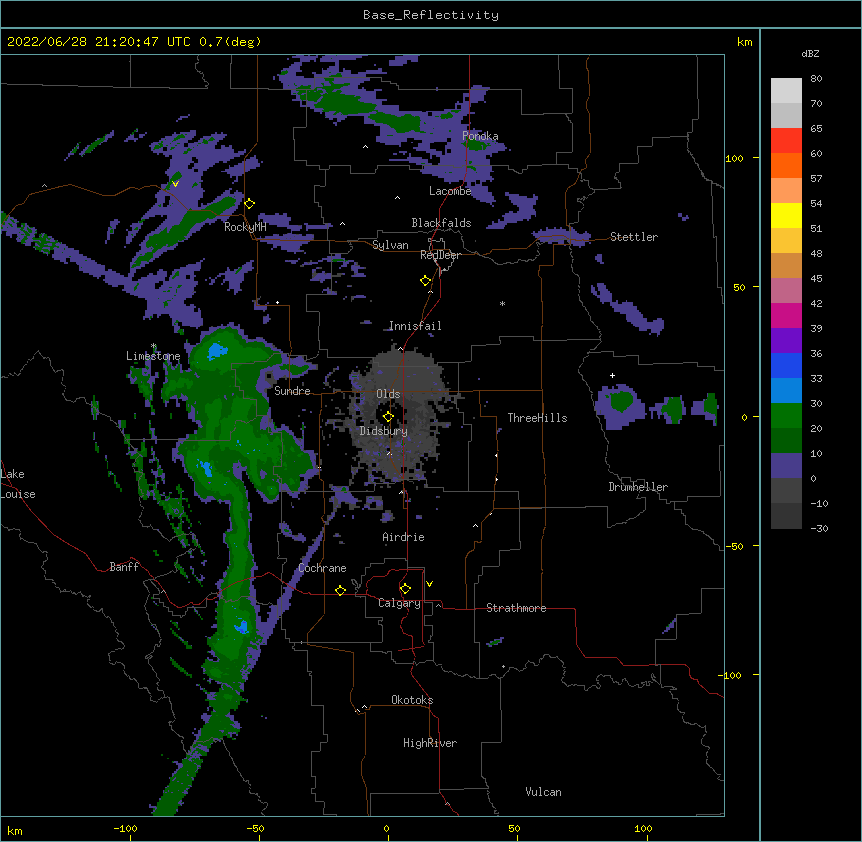The height and width of the screenshot is (842, 862).
Task: Click the Vulcan label
Action: [543, 792]
